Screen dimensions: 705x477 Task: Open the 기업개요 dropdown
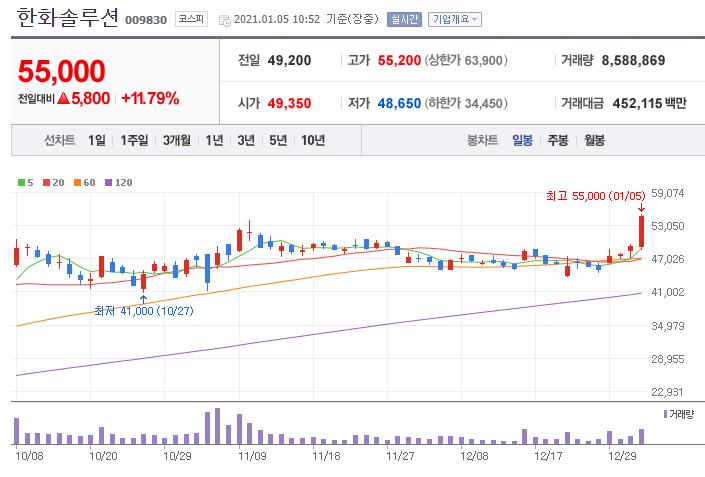pyautogui.click(x=454, y=19)
